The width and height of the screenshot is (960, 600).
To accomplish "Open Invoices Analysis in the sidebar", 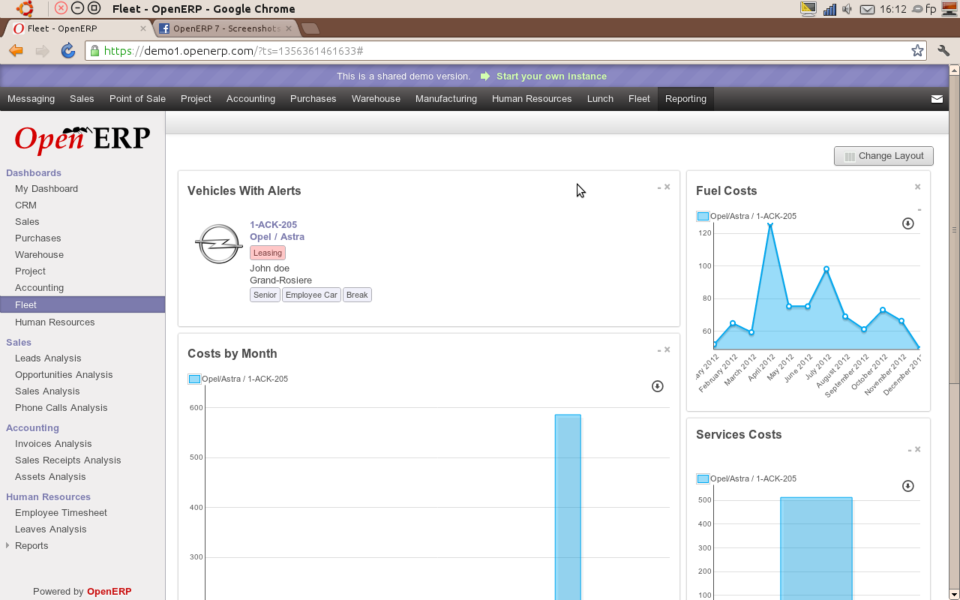I will click(x=53, y=444).
